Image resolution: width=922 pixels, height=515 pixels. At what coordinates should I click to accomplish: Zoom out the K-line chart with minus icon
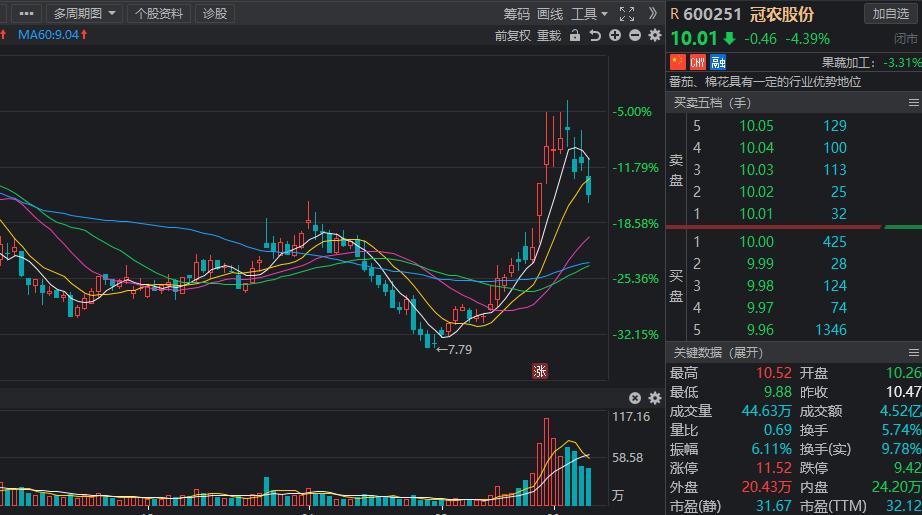635,35
